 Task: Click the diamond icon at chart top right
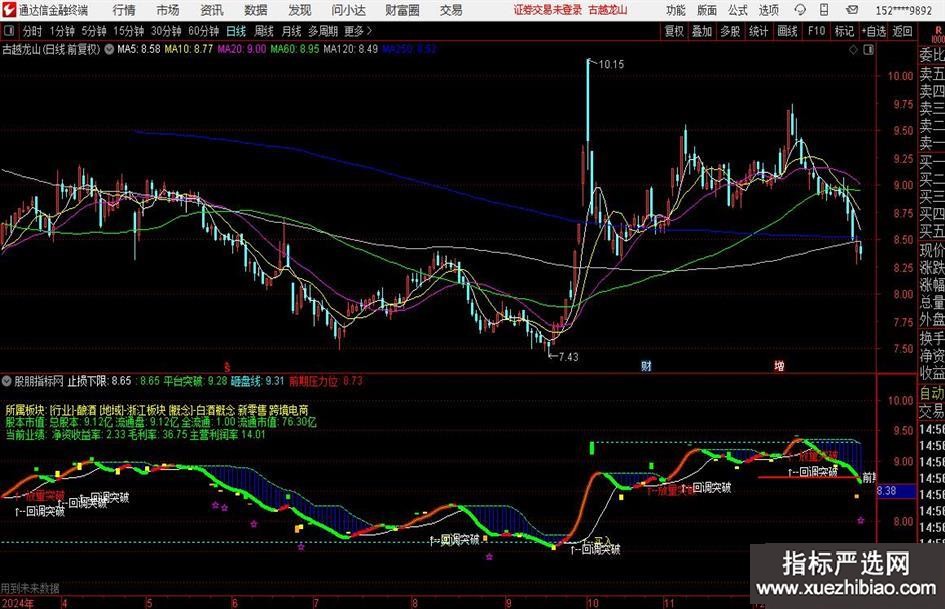pyautogui.click(x=853, y=49)
